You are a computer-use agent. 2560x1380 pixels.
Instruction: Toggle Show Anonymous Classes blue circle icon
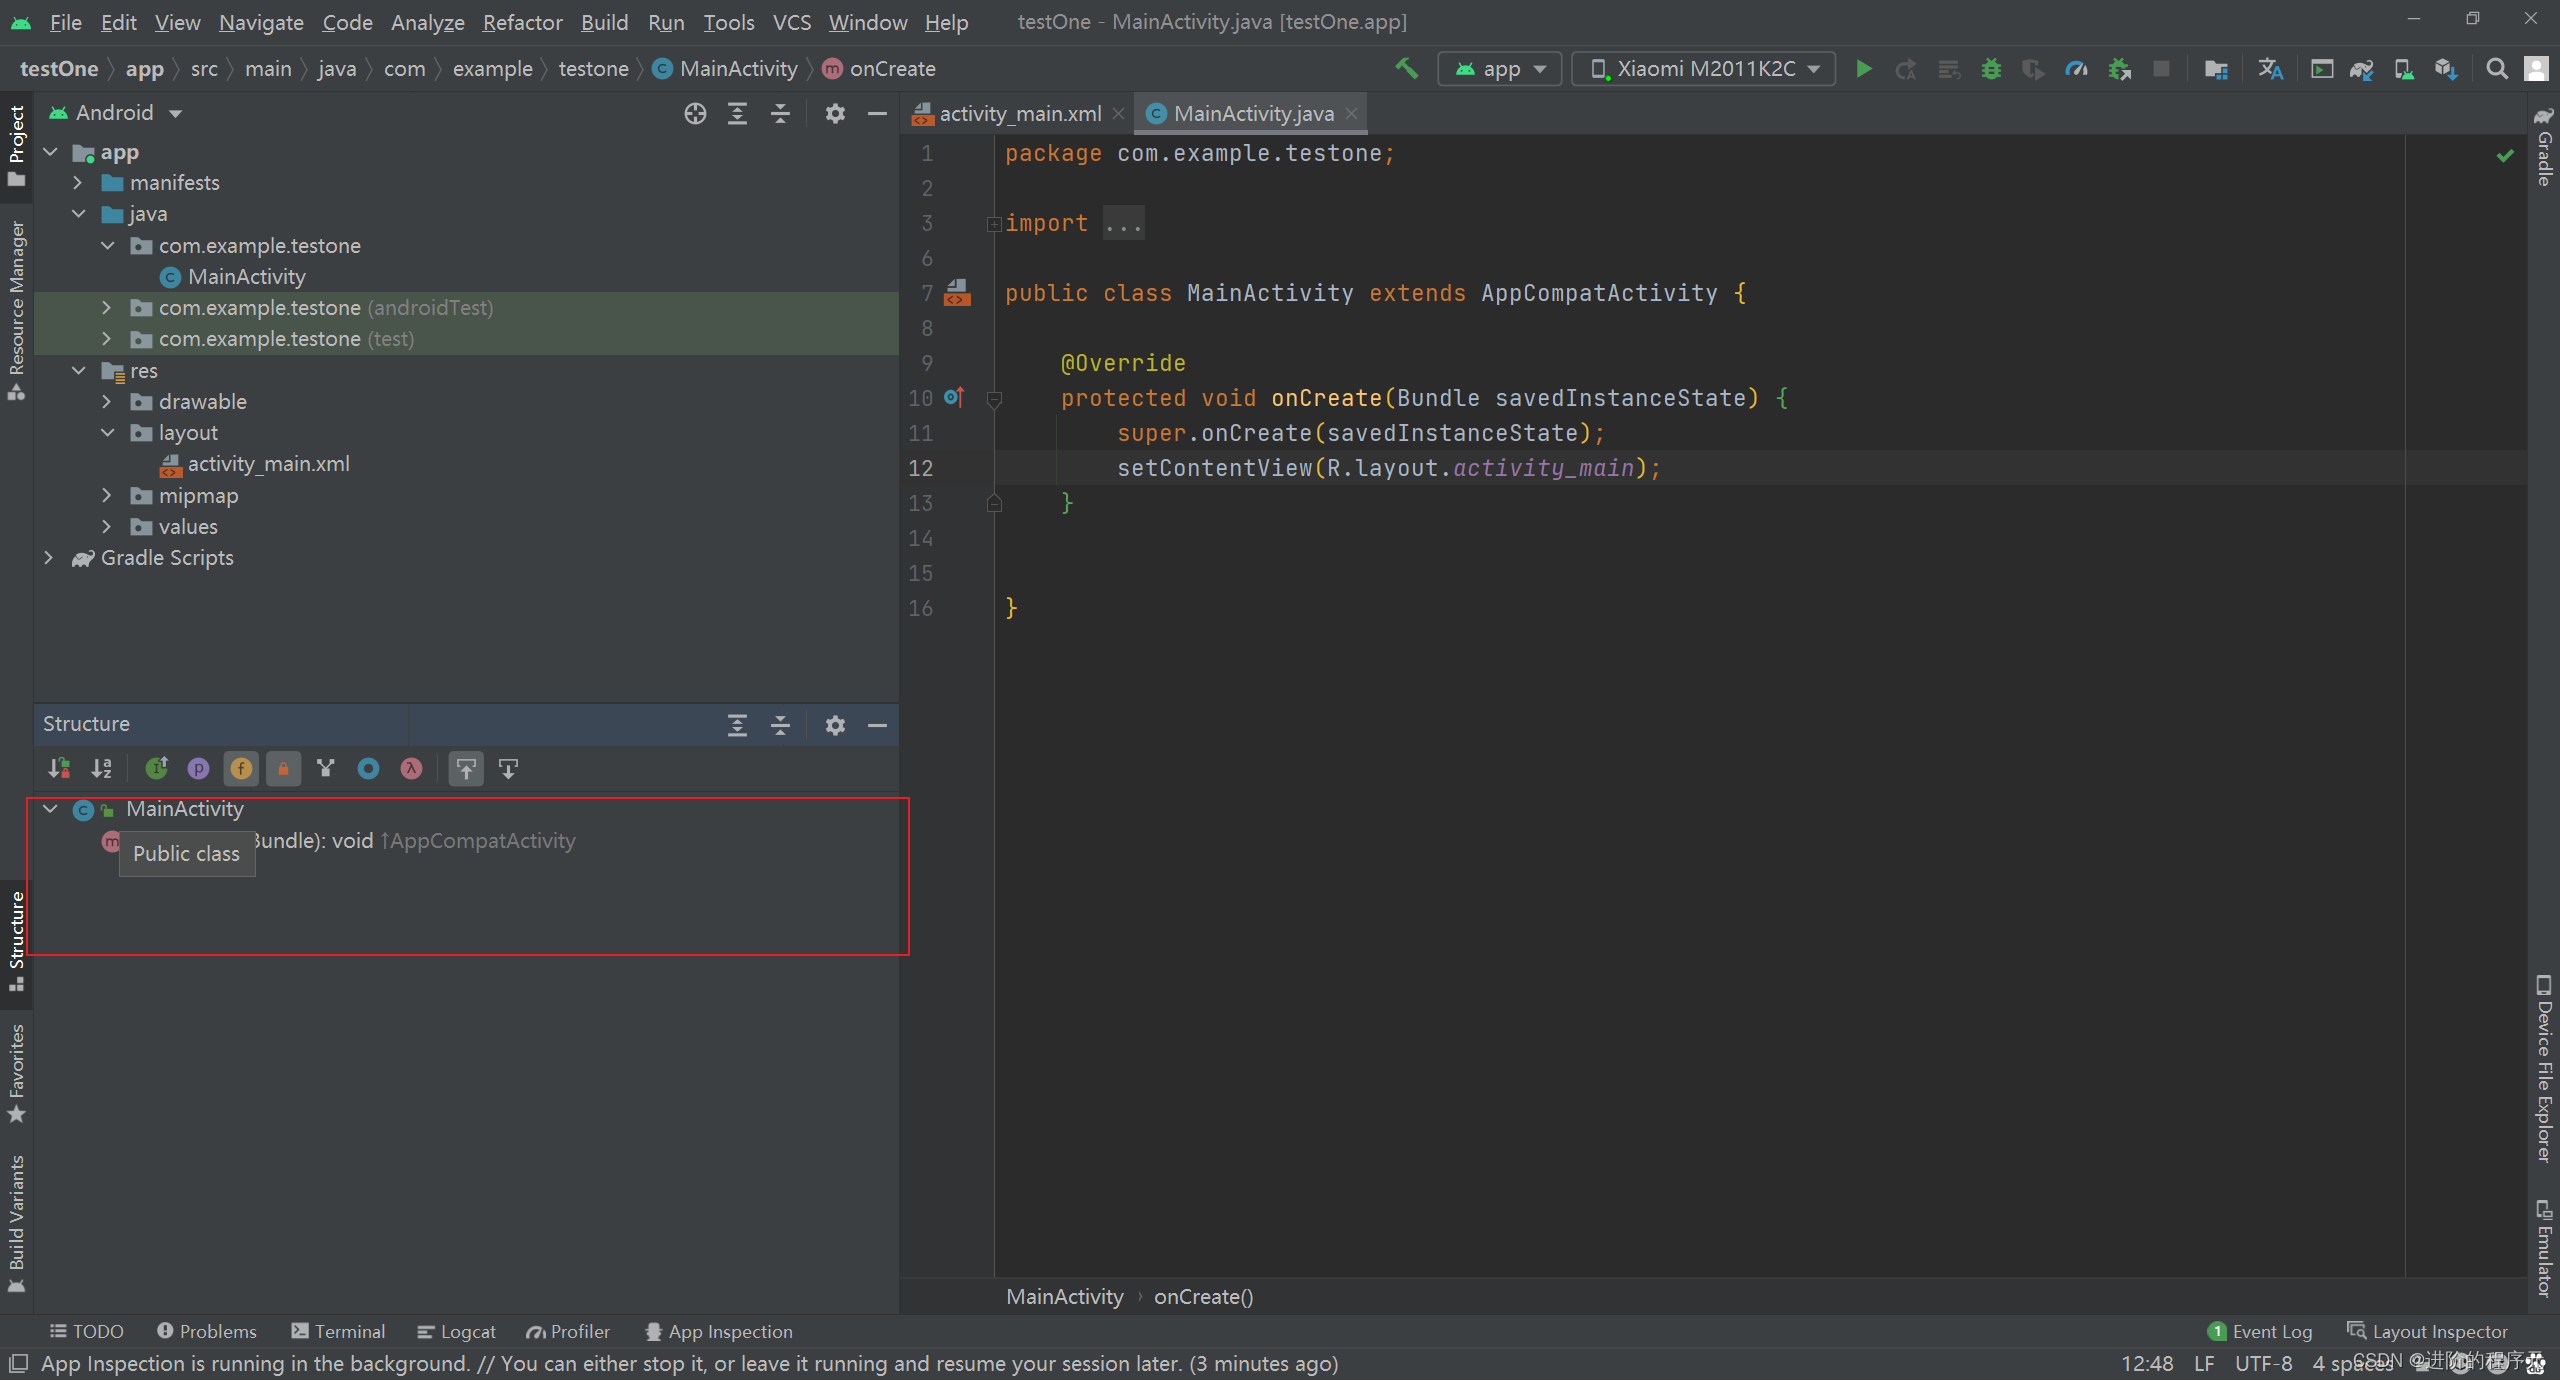pyautogui.click(x=369, y=768)
